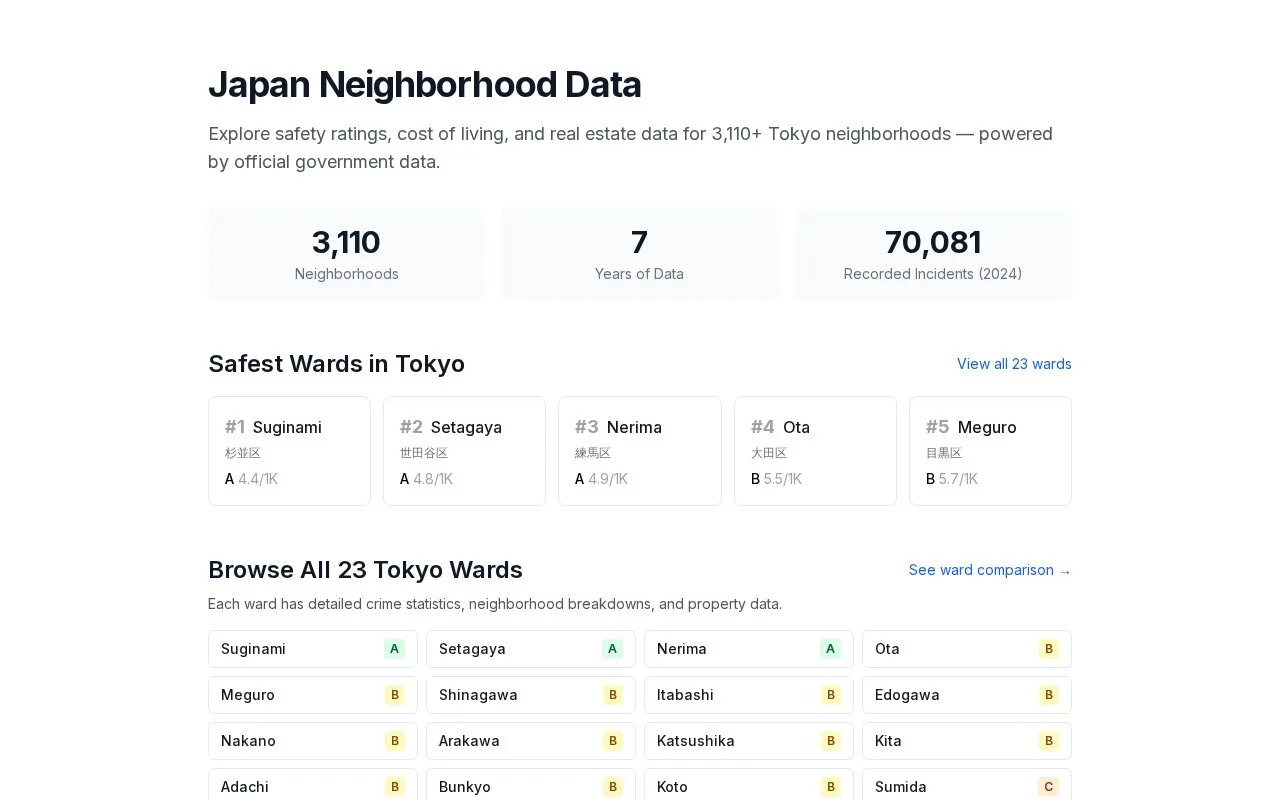This screenshot has width=1280, height=800.
Task: Open Meguro in the ward browse list
Action: [313, 695]
